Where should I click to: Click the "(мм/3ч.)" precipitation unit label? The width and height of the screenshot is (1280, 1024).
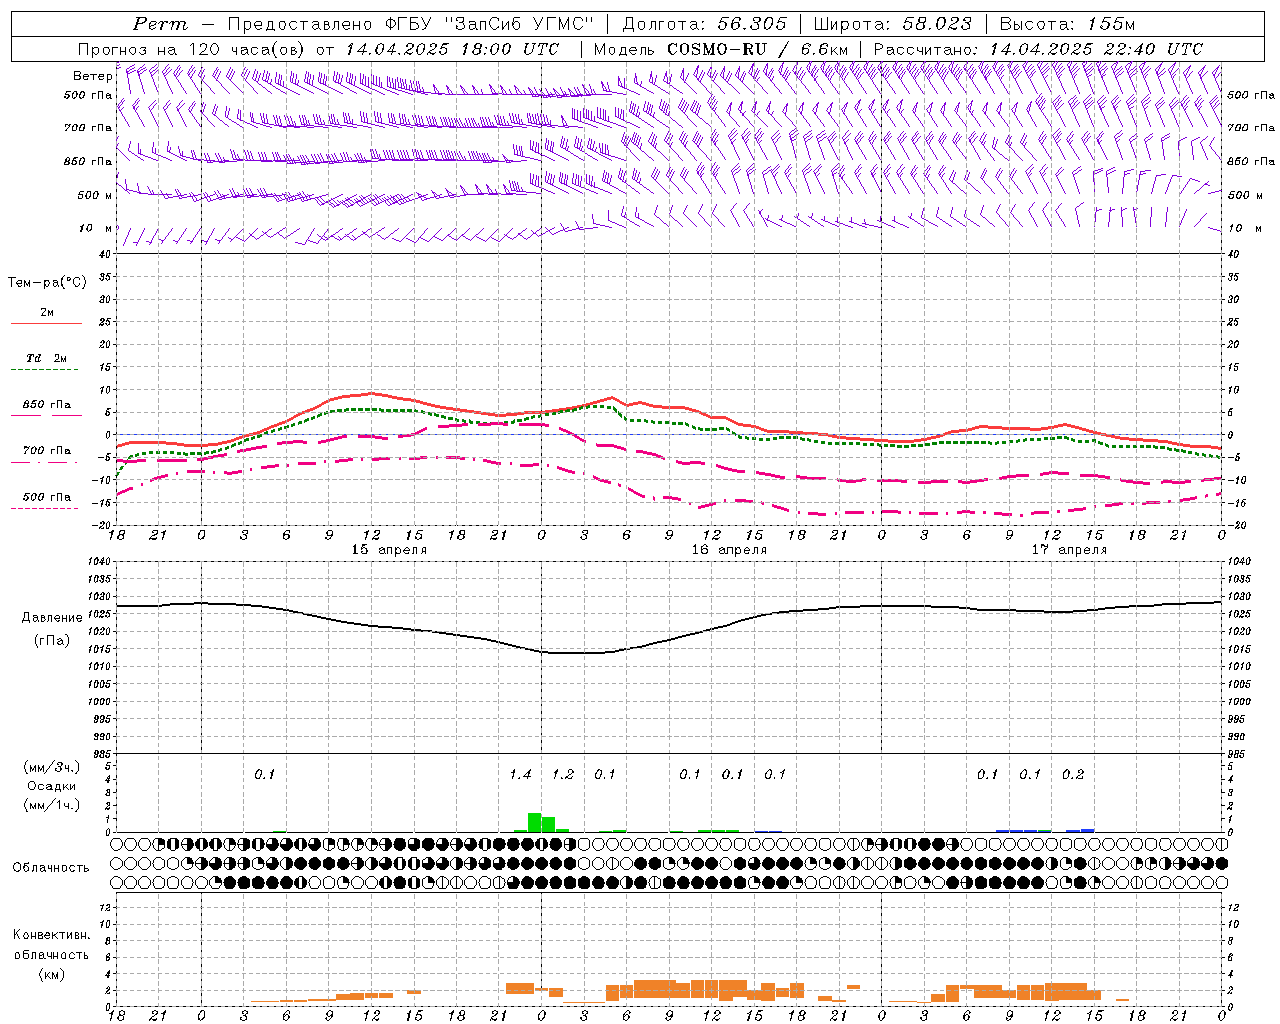pyautogui.click(x=51, y=767)
